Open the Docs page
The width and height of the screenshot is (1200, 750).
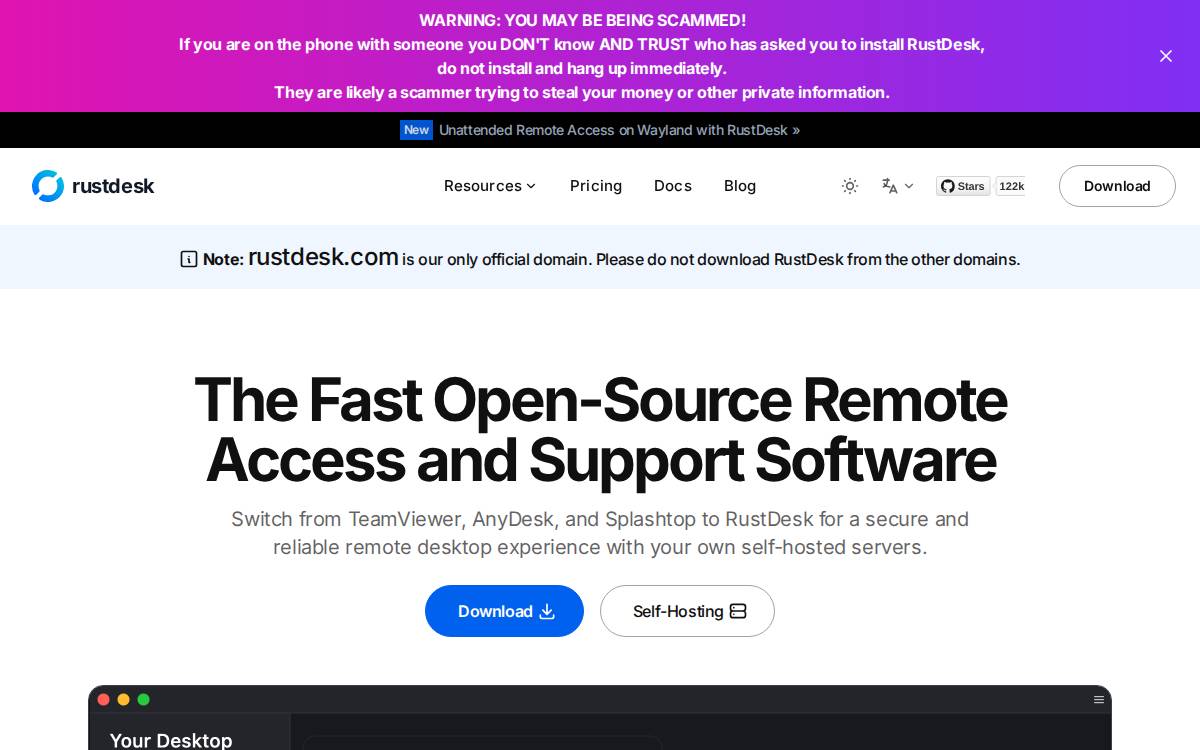(673, 186)
